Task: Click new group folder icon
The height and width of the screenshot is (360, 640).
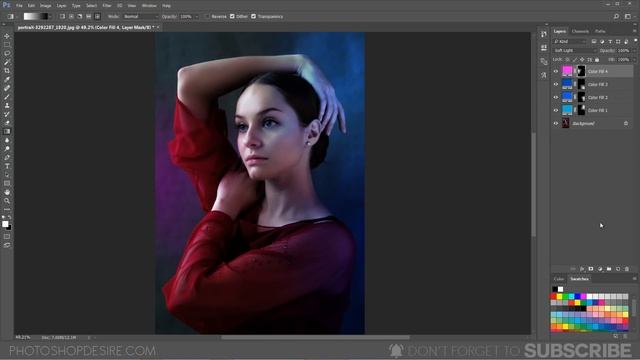Action: click(609, 269)
